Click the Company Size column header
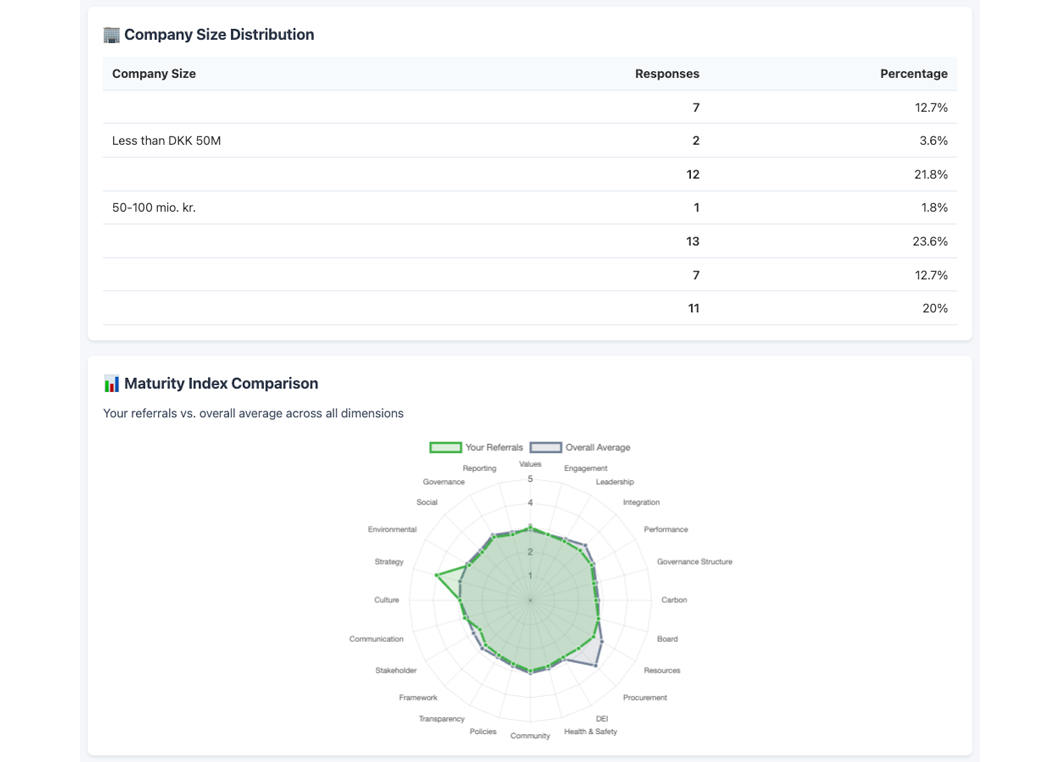Screen dimensions: 1060x762 [x=154, y=74]
